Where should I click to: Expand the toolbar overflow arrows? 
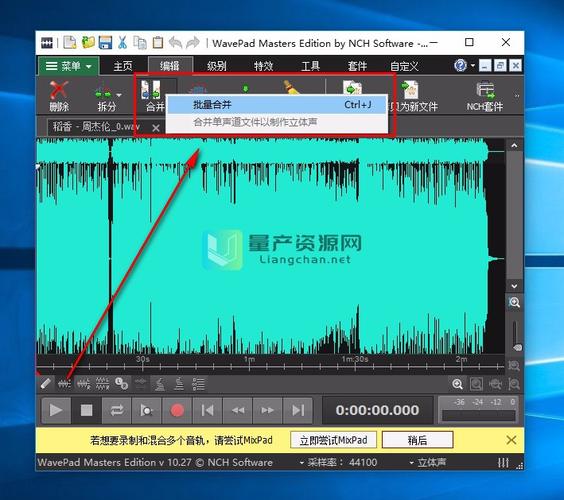pyautogui.click(x=517, y=96)
